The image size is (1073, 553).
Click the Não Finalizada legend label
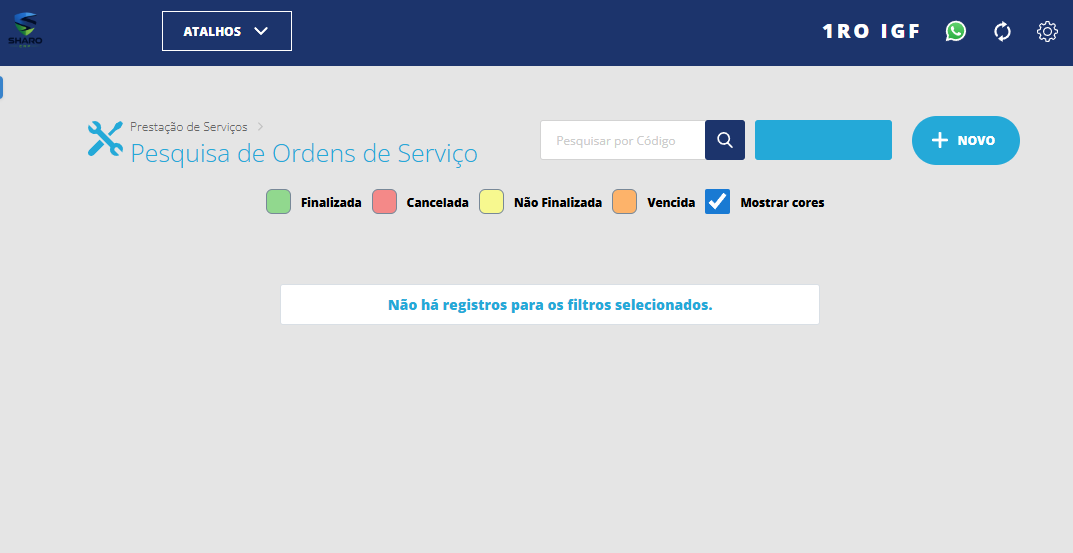[x=558, y=203]
